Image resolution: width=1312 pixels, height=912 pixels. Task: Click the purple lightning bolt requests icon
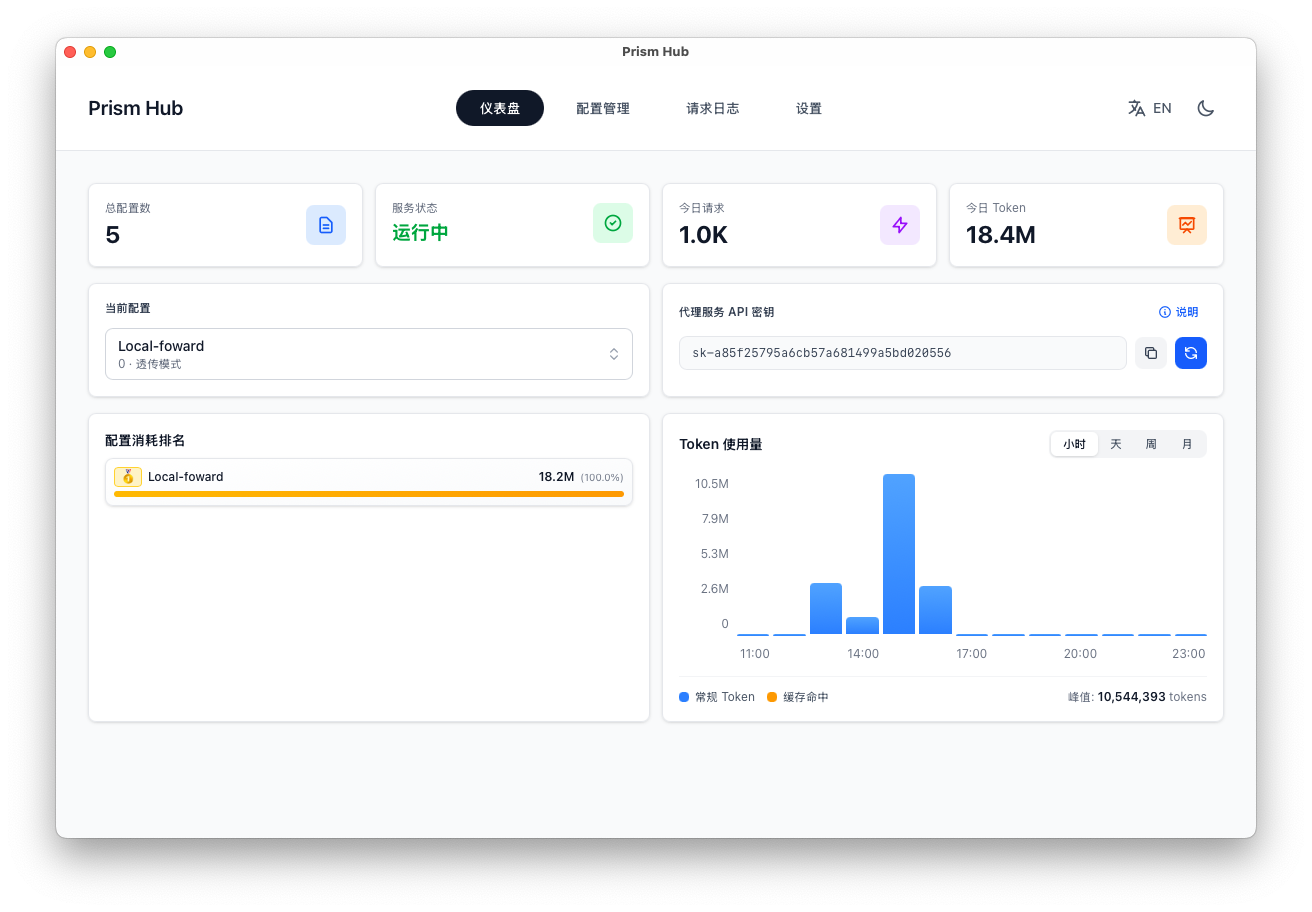click(900, 225)
